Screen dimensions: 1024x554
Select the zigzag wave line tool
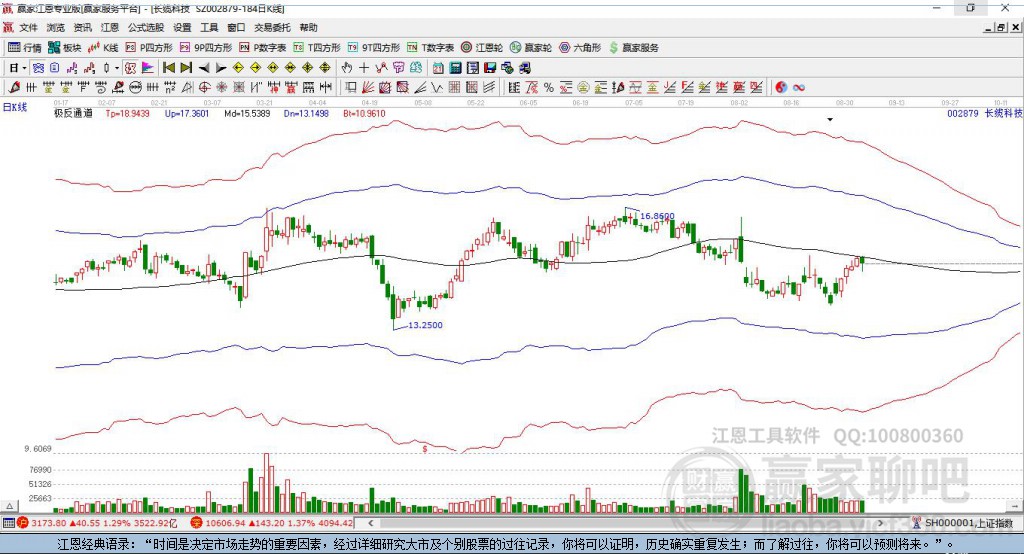click(x=438, y=87)
